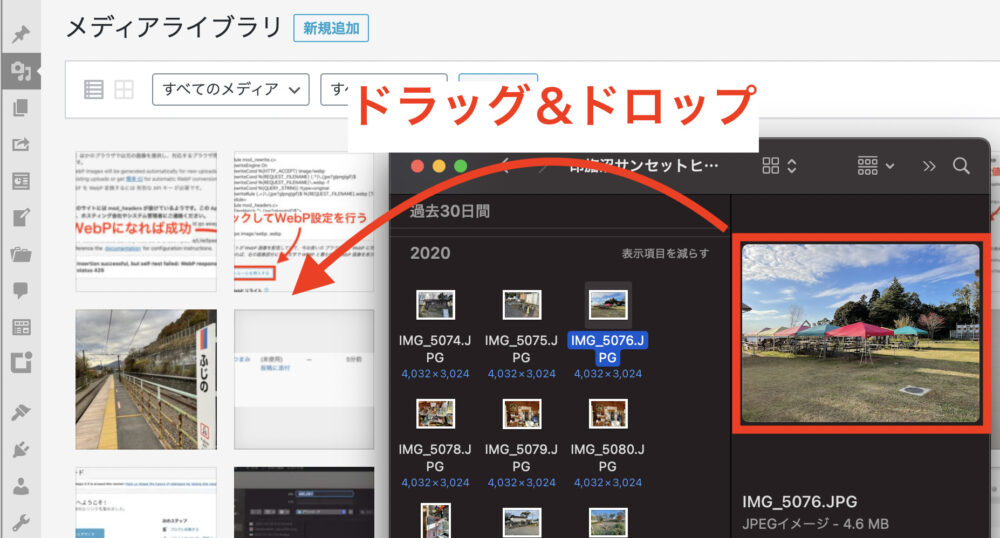This screenshot has height=538, width=1000.
Task: Click Finder search magnifier icon
Action: (x=960, y=166)
